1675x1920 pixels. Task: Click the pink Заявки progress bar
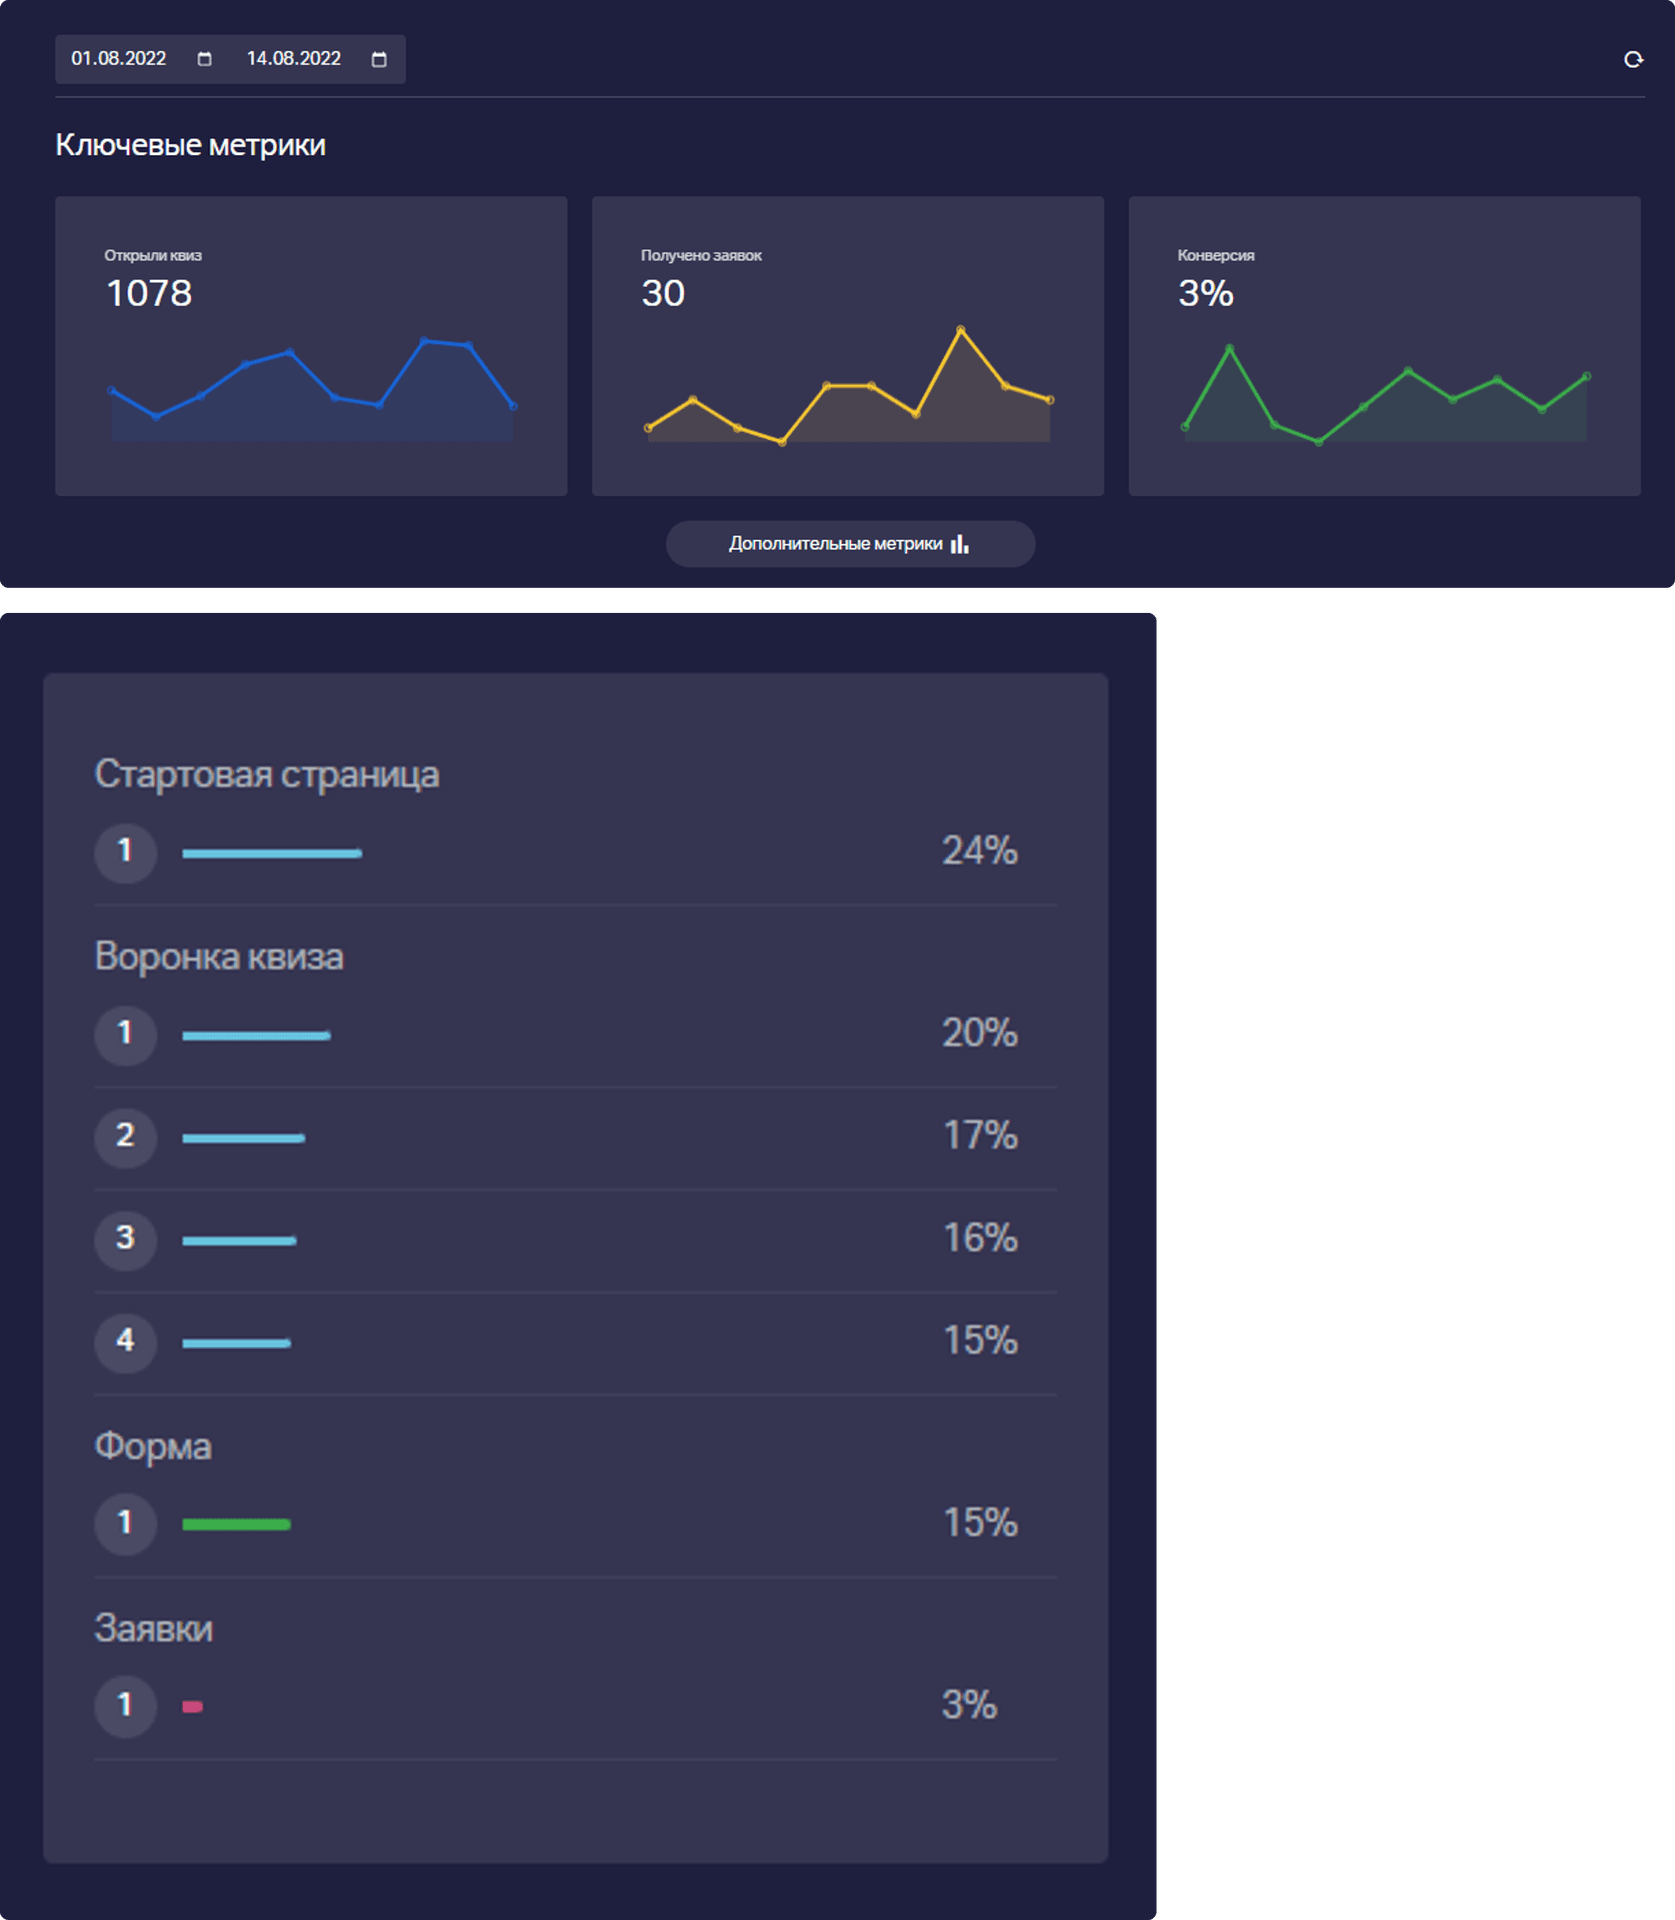point(192,1707)
